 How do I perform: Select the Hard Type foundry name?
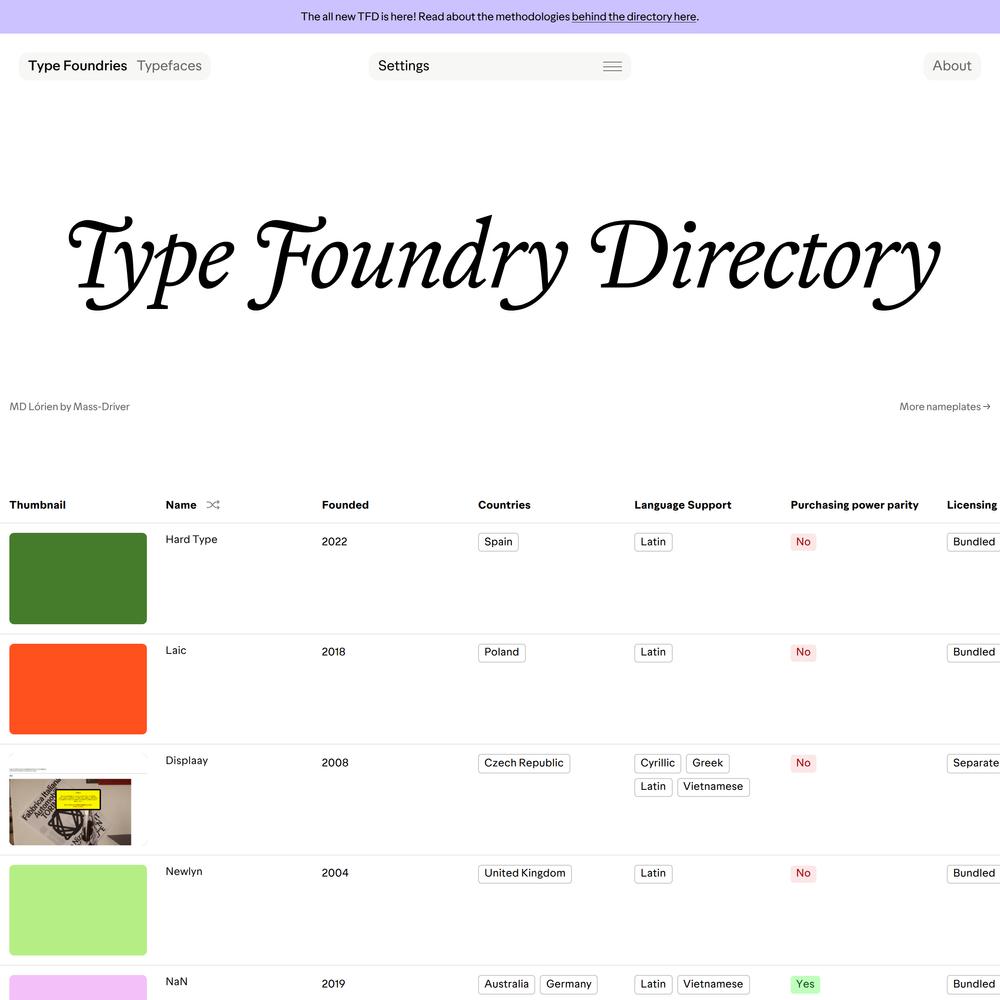pos(191,539)
